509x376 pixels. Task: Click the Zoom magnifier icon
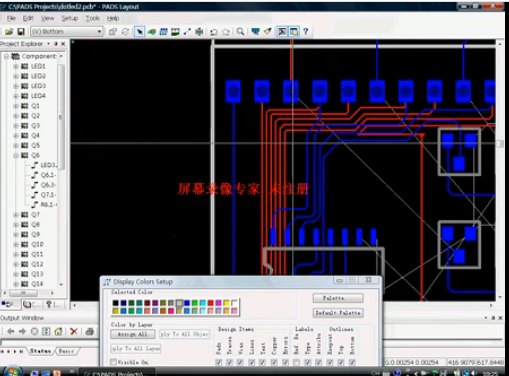[x=240, y=31]
